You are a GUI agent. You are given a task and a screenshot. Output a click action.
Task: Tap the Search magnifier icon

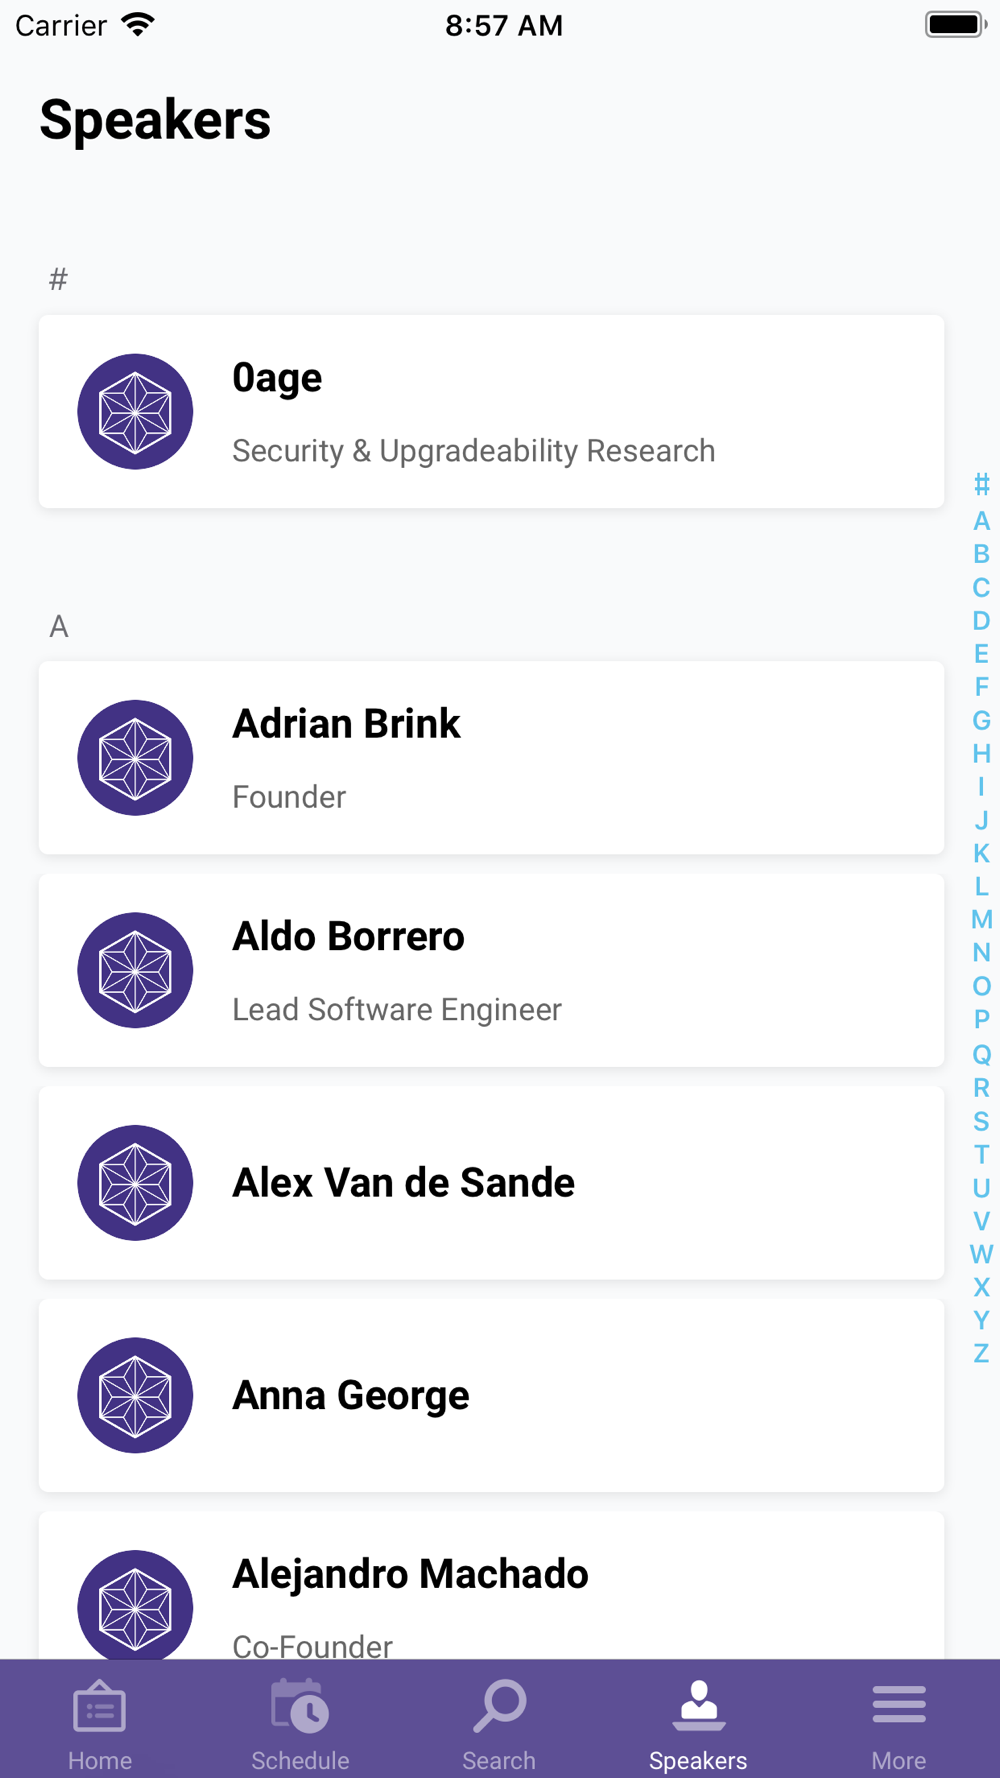499,1705
